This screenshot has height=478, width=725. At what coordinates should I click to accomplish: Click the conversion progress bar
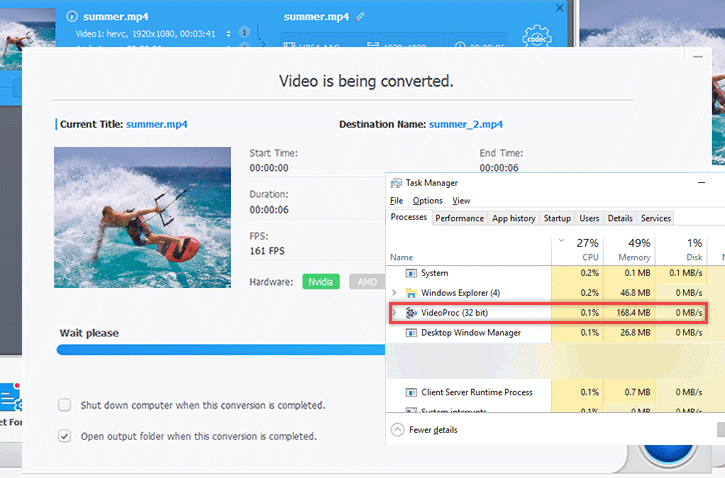[x=220, y=350]
